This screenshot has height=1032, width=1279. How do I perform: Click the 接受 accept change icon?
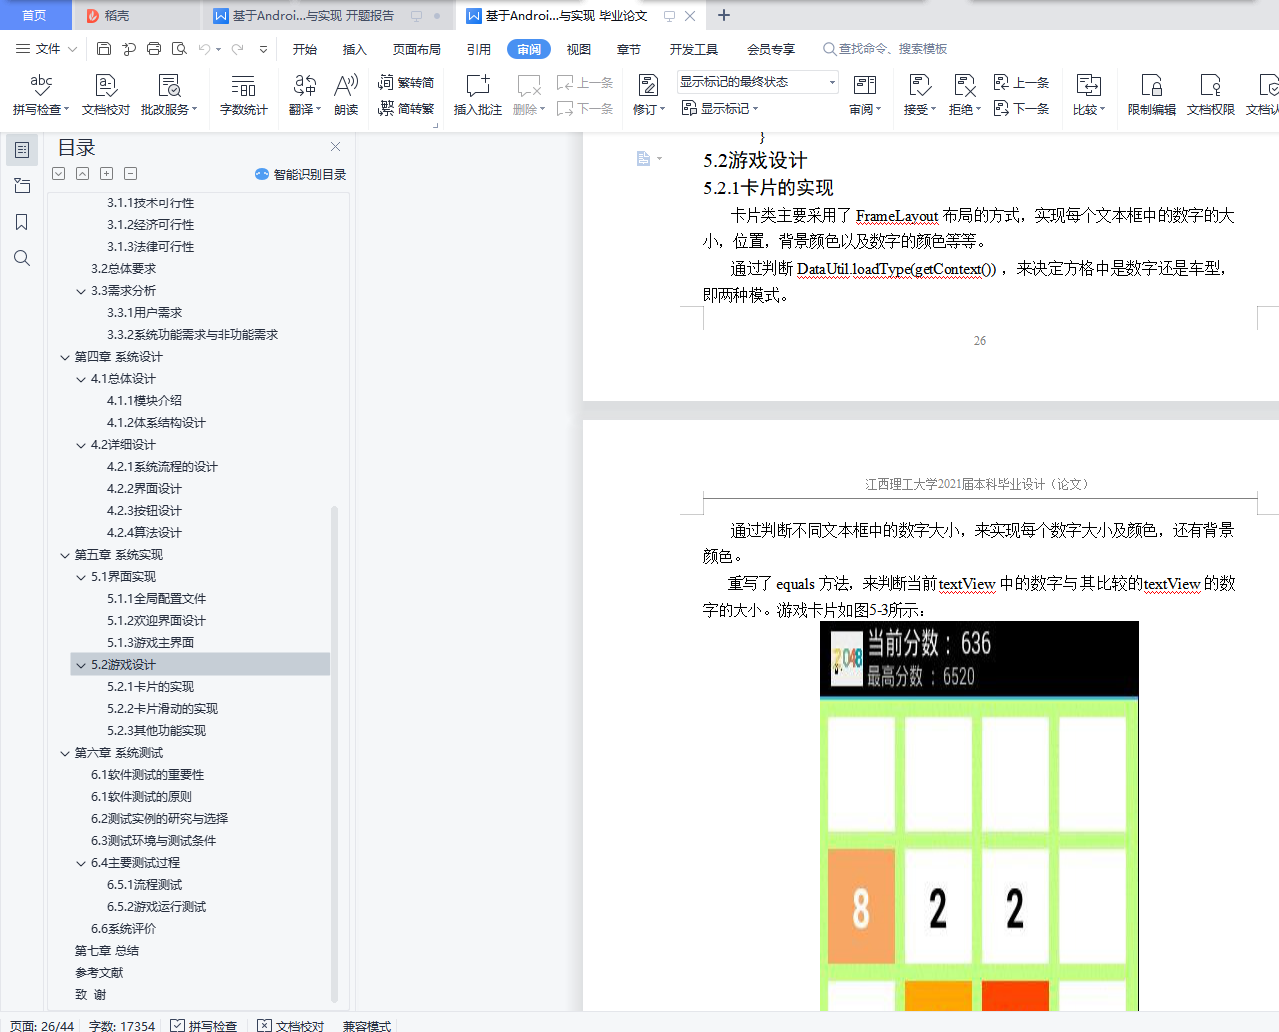point(919,86)
